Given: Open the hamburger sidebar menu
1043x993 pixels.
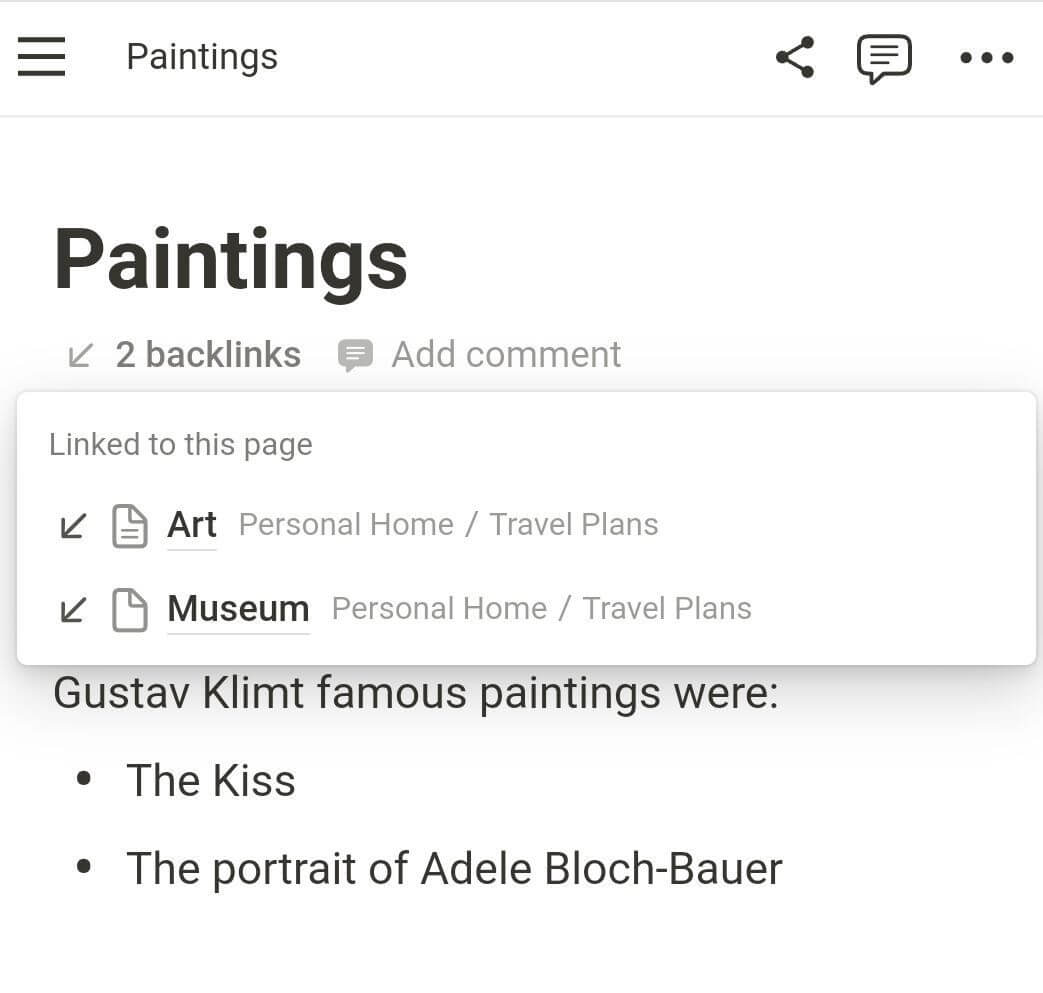Looking at the screenshot, I should [41, 57].
